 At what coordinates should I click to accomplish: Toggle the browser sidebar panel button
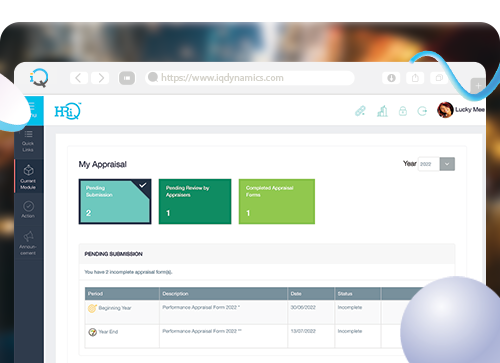pos(127,78)
